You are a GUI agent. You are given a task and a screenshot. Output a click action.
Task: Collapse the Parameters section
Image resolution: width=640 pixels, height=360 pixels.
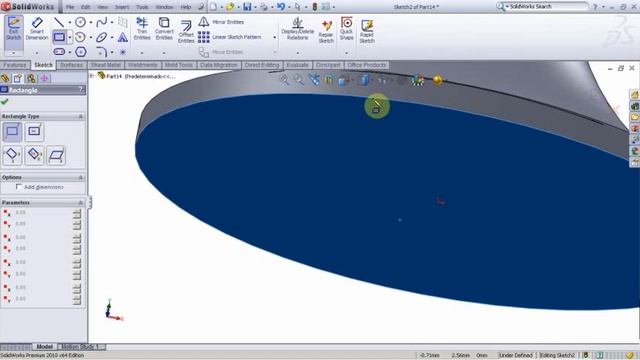pos(80,202)
